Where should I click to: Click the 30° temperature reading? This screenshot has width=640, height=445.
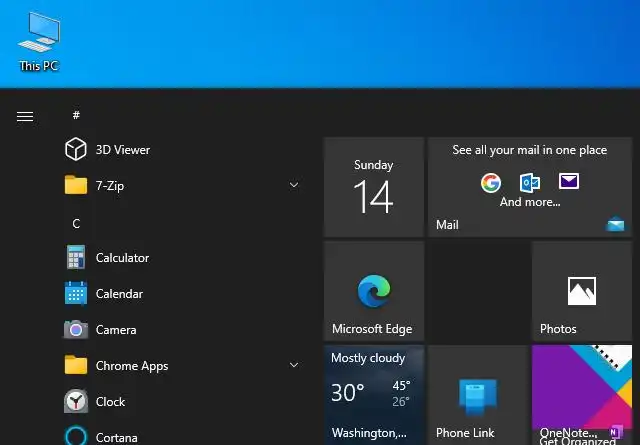[x=347, y=393]
